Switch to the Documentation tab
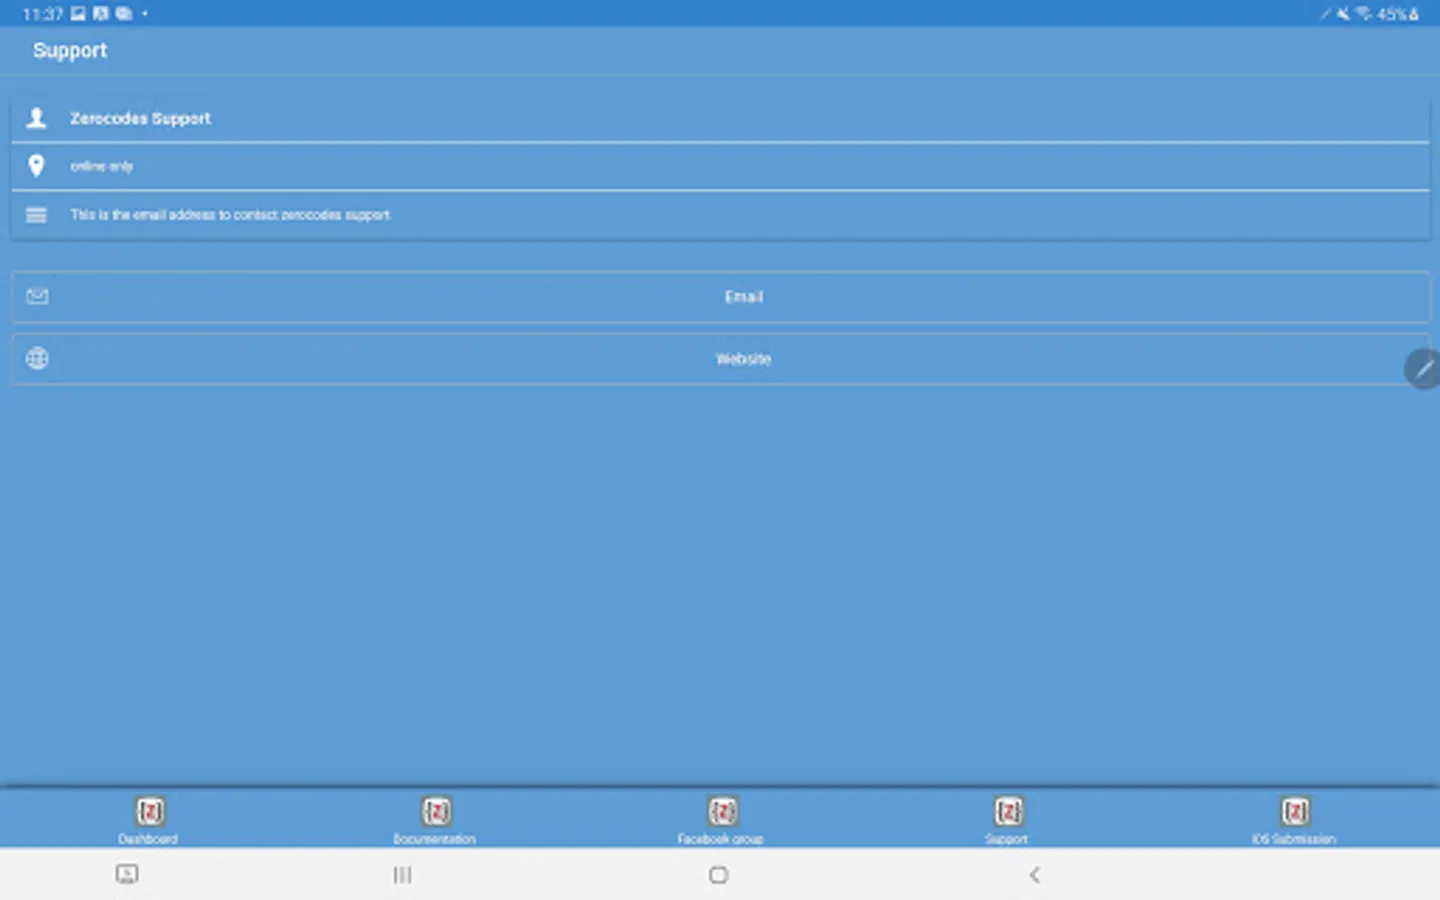Image resolution: width=1440 pixels, height=900 pixels. click(x=435, y=819)
